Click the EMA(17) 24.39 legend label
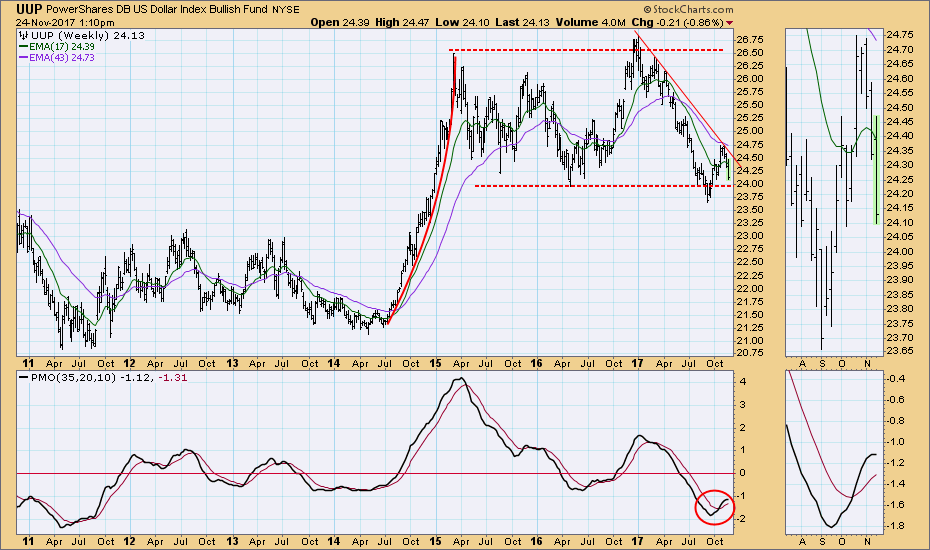The width and height of the screenshot is (930, 550). click(x=62, y=46)
